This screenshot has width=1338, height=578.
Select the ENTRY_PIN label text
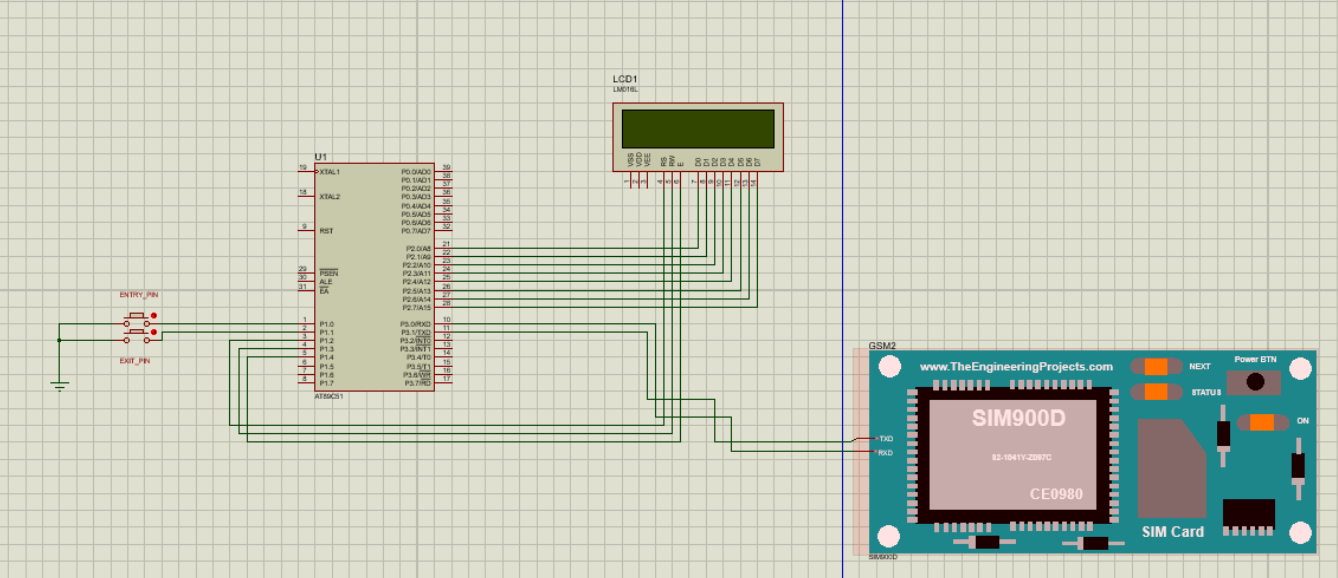(x=139, y=295)
